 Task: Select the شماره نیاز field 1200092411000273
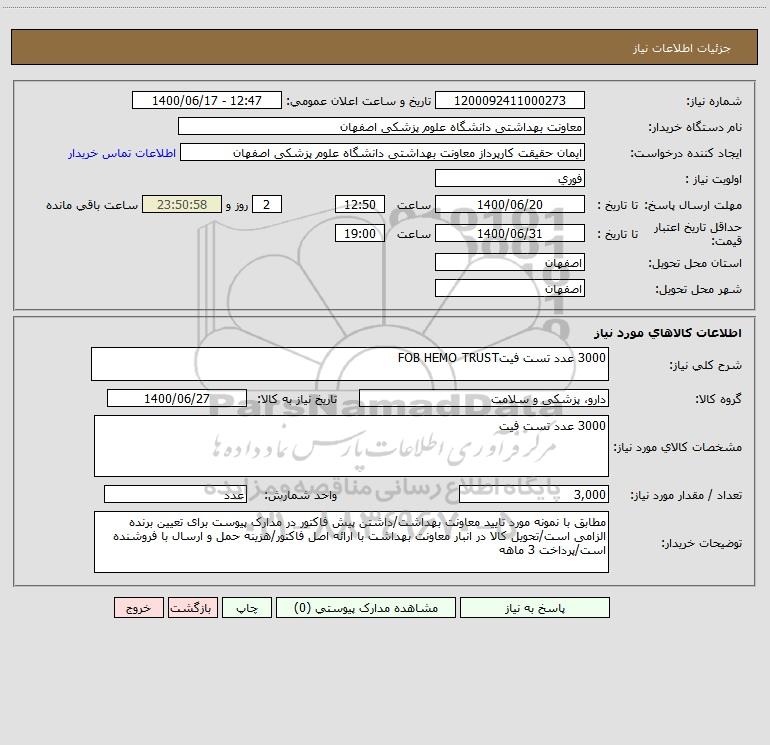[x=510, y=101]
